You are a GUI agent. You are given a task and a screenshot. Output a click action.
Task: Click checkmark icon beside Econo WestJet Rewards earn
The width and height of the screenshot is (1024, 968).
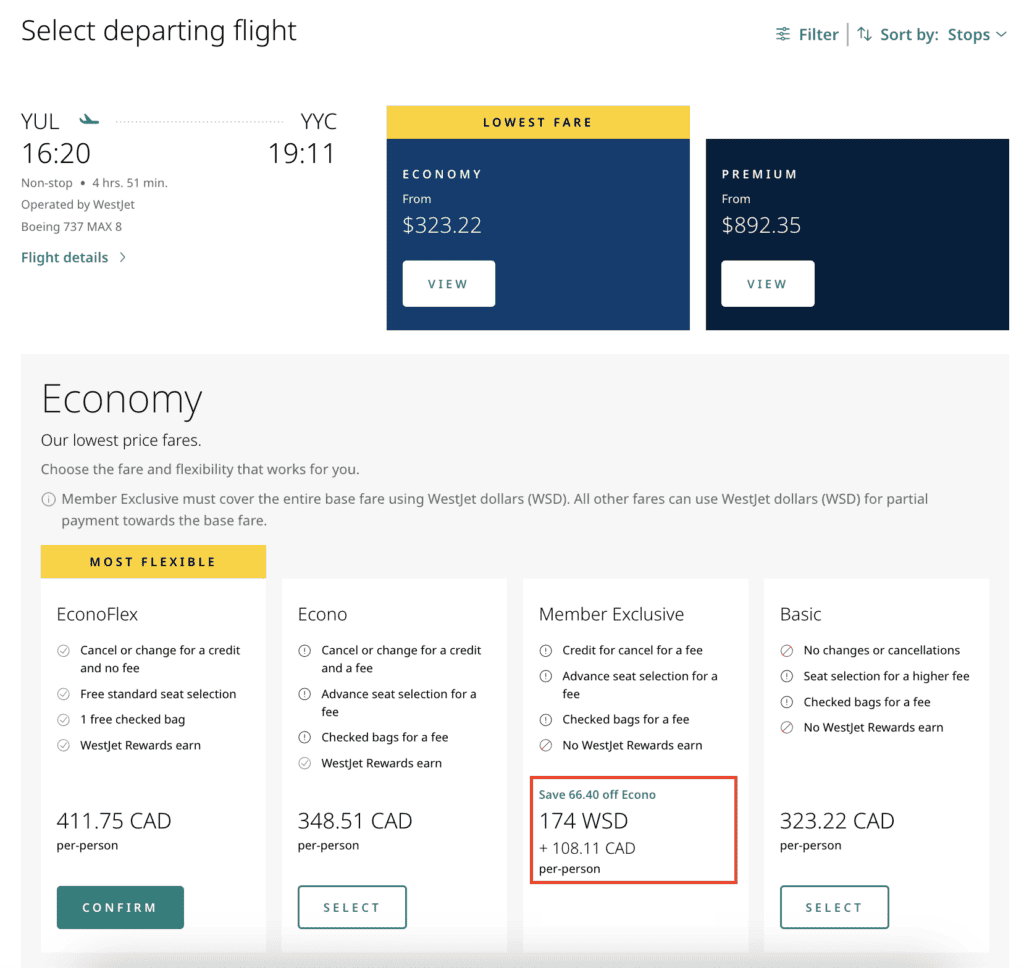(x=305, y=764)
